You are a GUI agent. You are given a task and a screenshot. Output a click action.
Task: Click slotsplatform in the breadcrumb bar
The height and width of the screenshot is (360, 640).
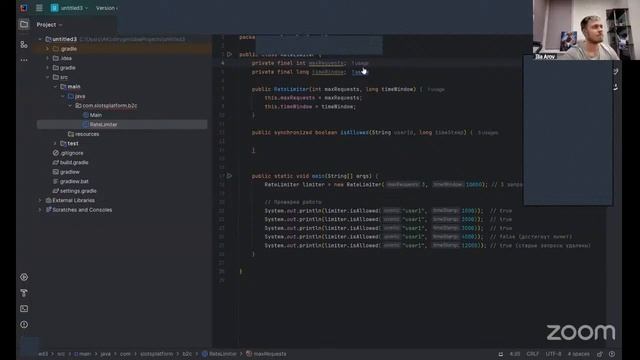coord(156,354)
